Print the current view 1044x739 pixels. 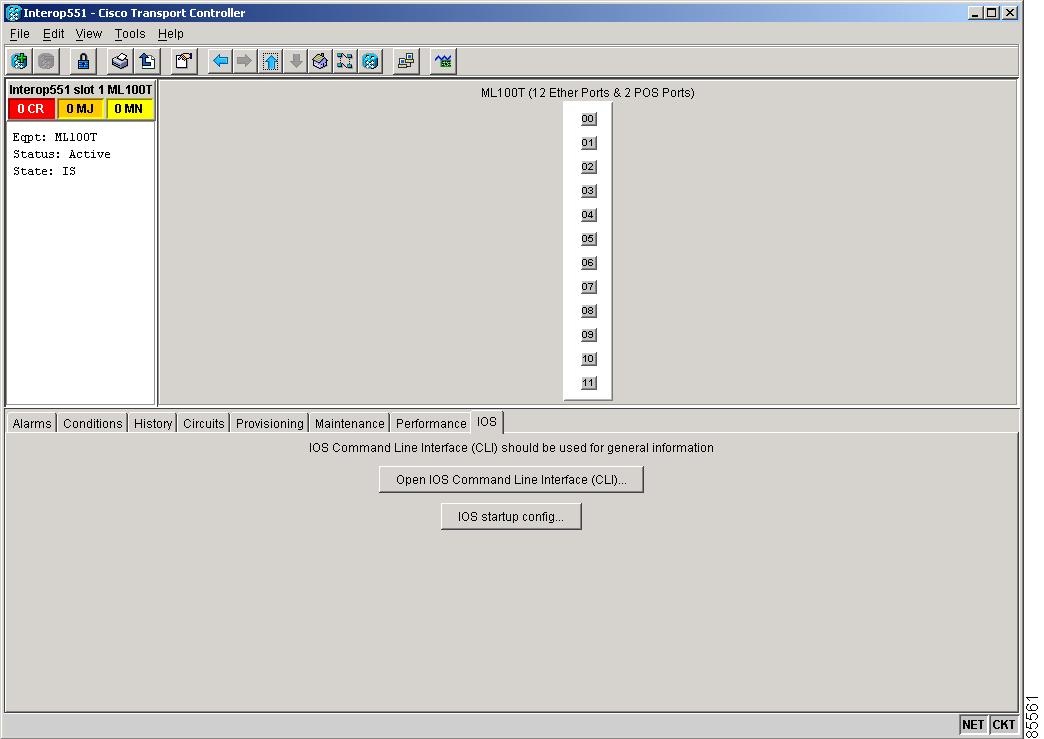pos(119,61)
